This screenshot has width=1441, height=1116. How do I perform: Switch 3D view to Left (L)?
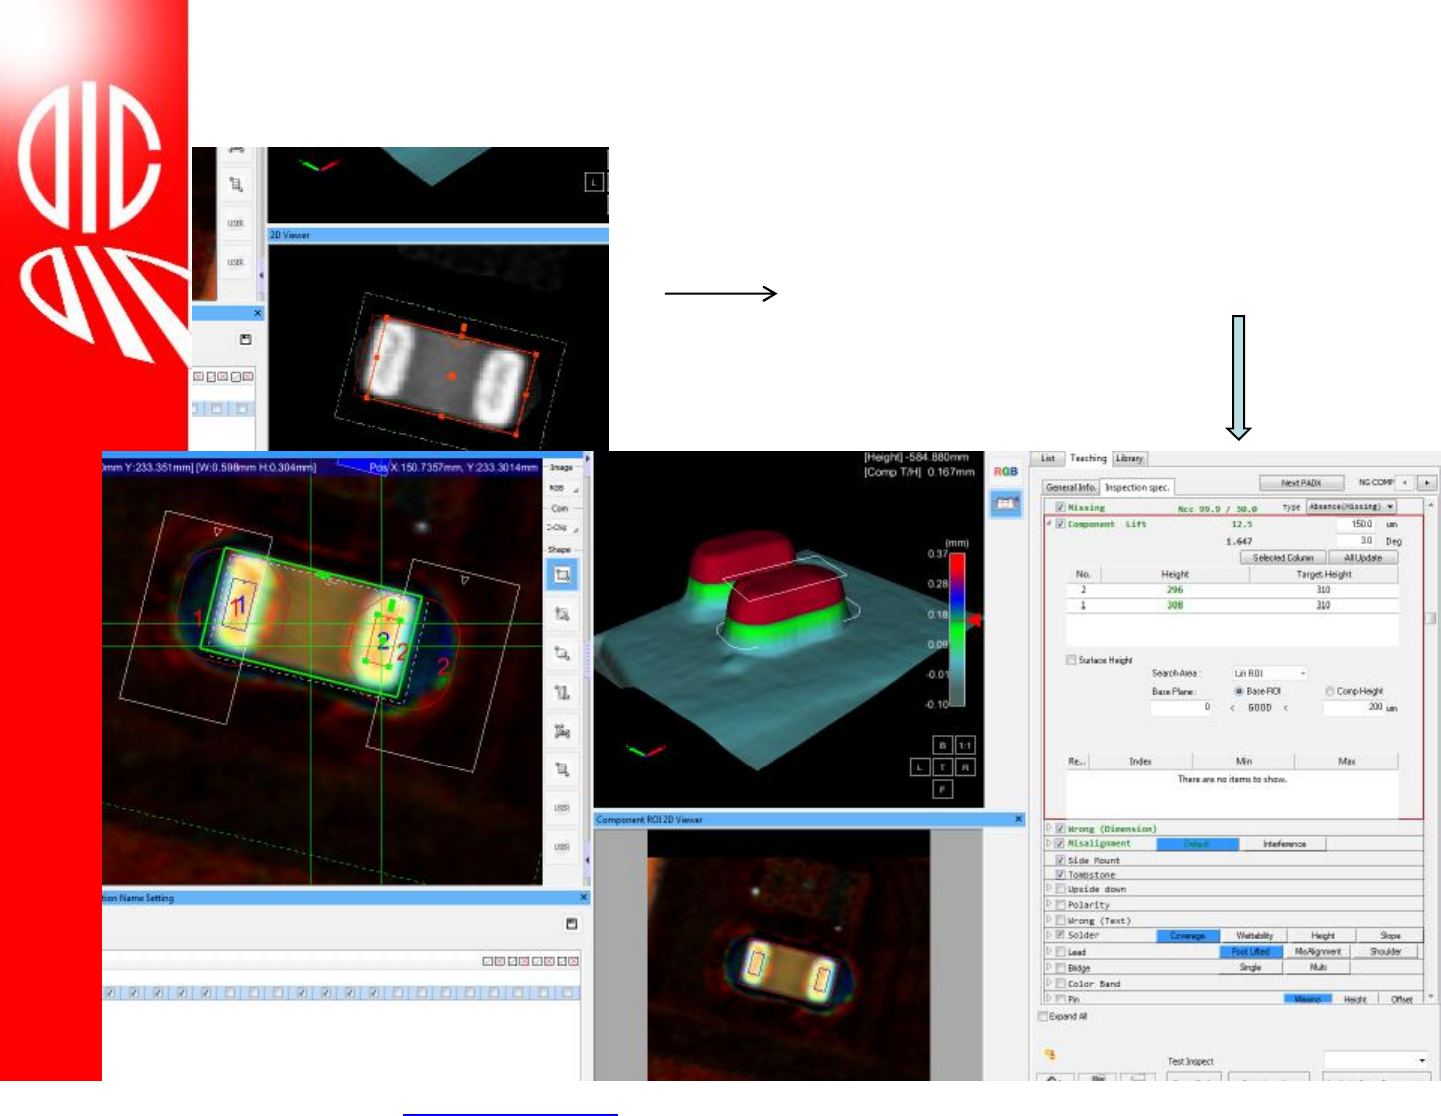pos(920,767)
